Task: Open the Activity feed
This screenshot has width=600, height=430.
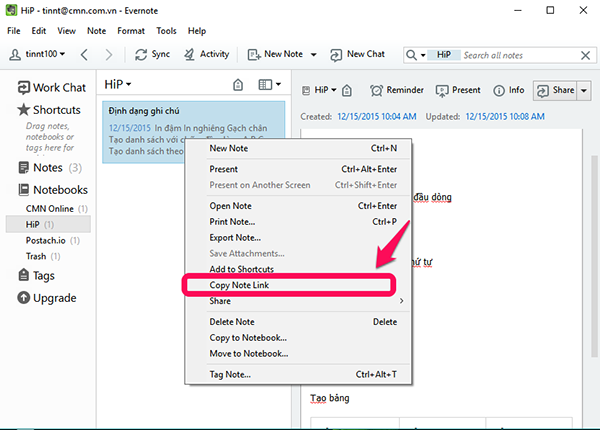Action: pyautogui.click(x=207, y=54)
